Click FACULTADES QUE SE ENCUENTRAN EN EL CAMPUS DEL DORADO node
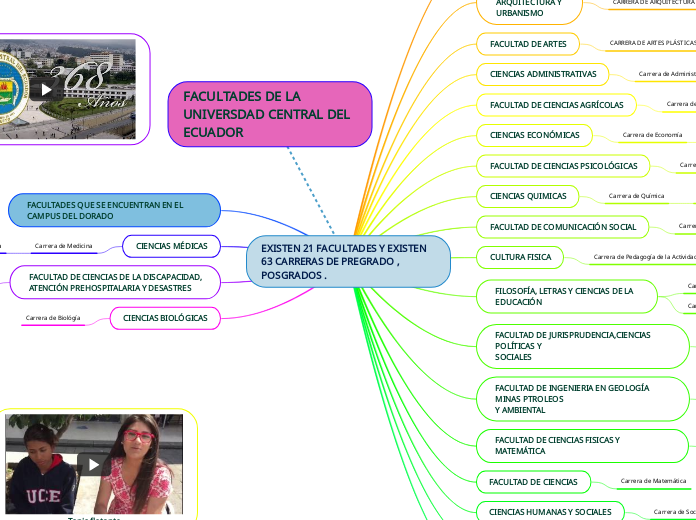 [115, 210]
